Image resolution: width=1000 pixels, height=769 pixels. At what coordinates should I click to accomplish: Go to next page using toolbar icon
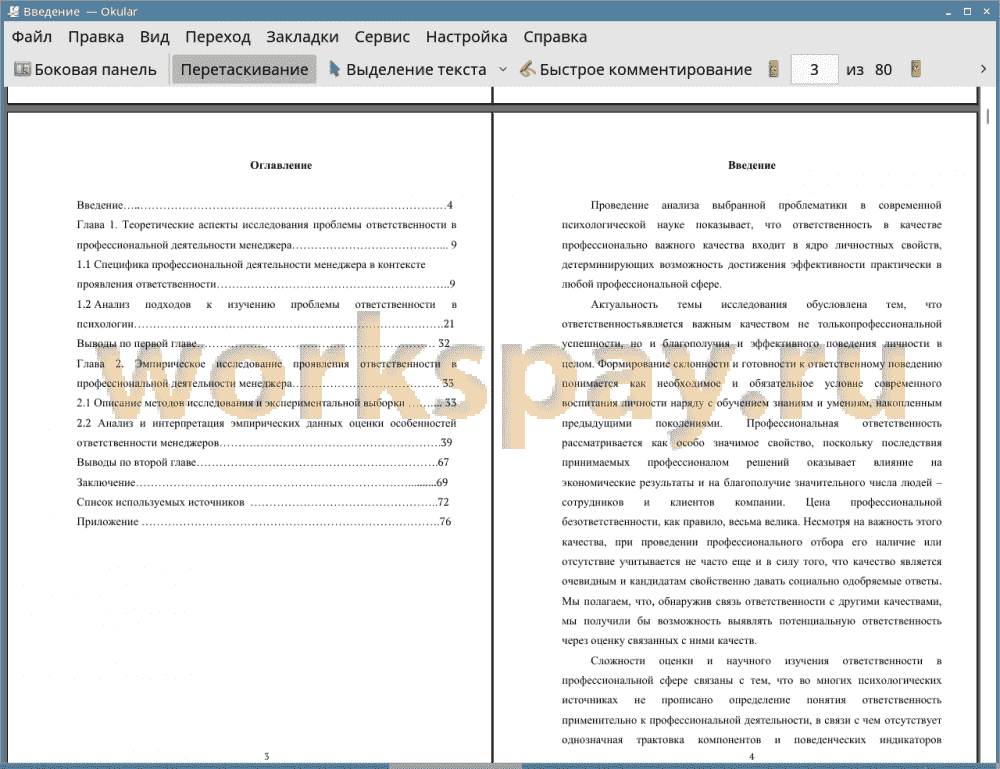pos(916,69)
